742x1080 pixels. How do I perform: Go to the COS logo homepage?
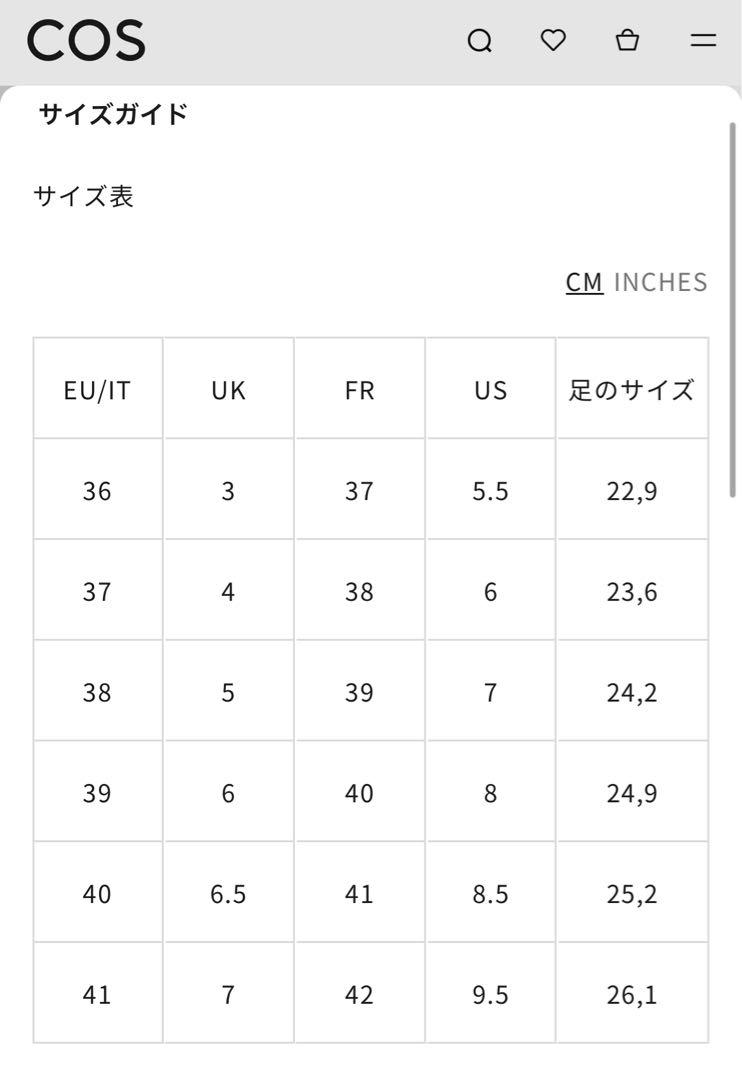tap(86, 40)
